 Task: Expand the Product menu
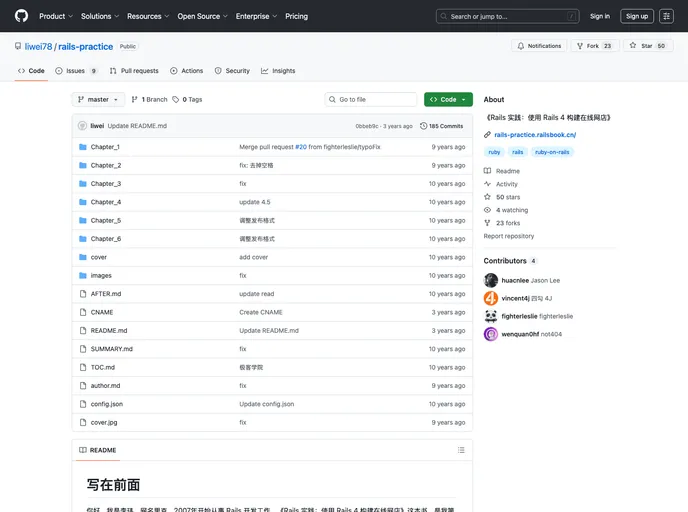(56, 16)
